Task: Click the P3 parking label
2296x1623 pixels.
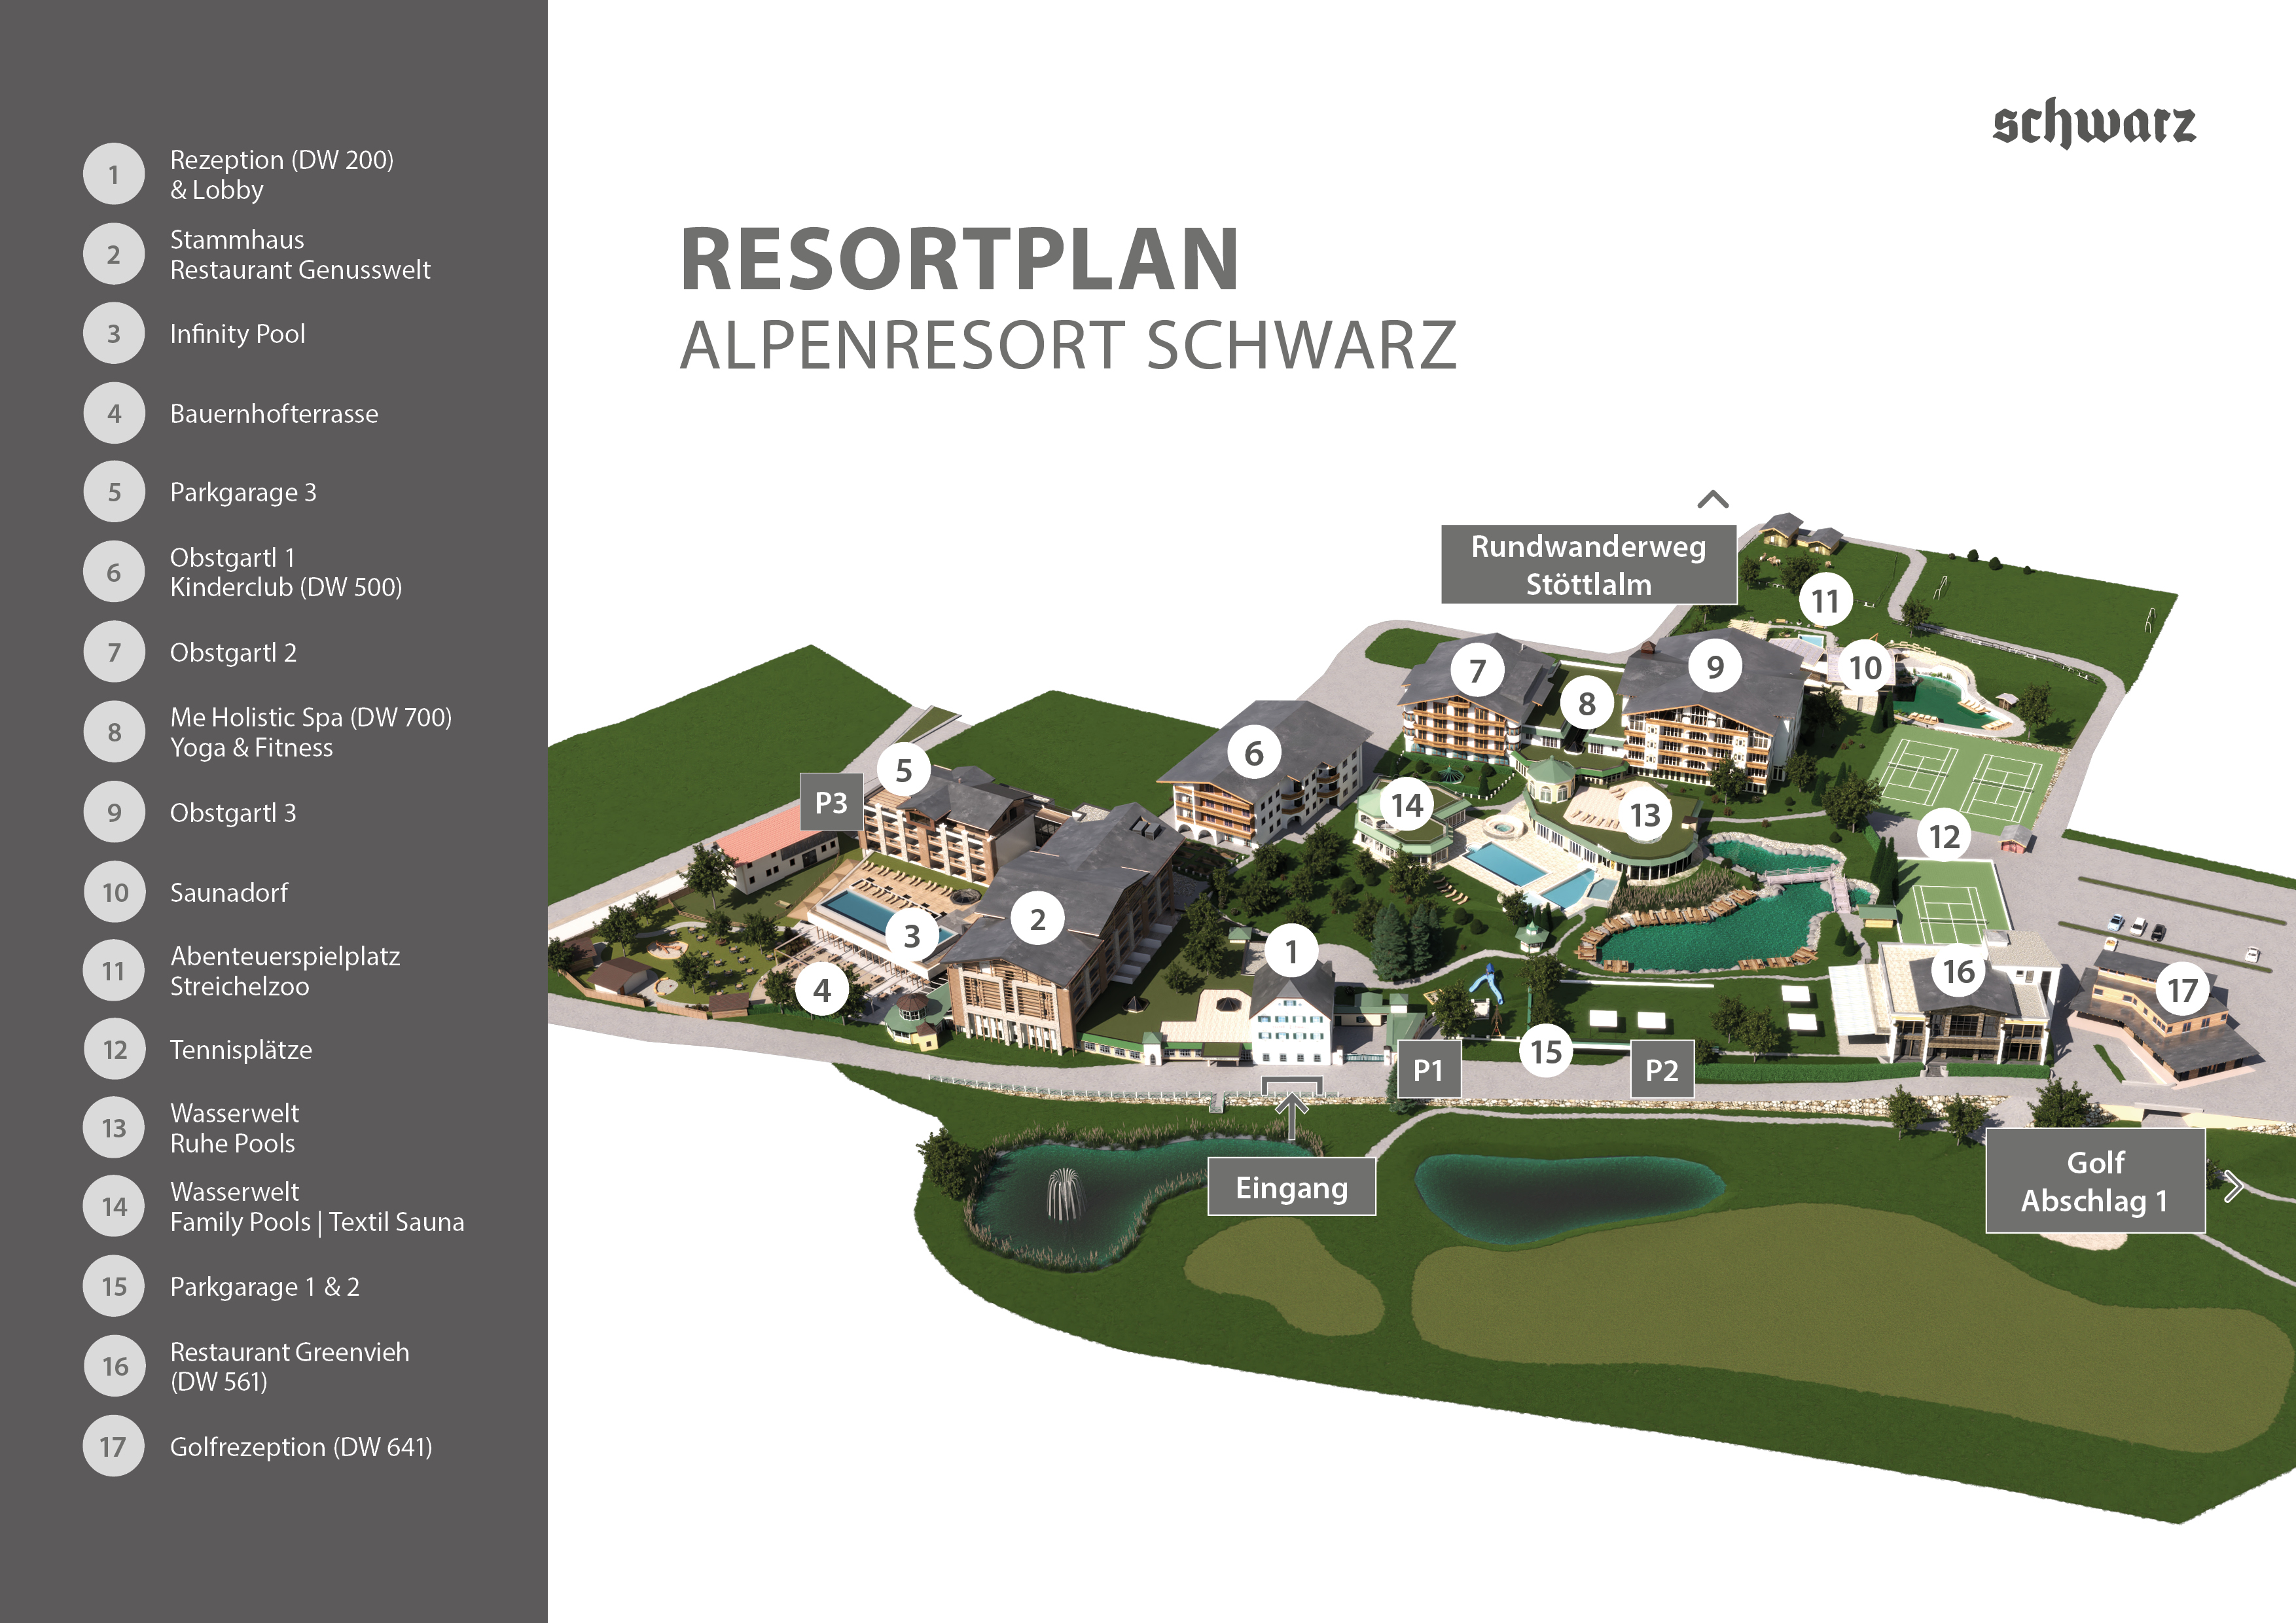Action: pos(831,802)
